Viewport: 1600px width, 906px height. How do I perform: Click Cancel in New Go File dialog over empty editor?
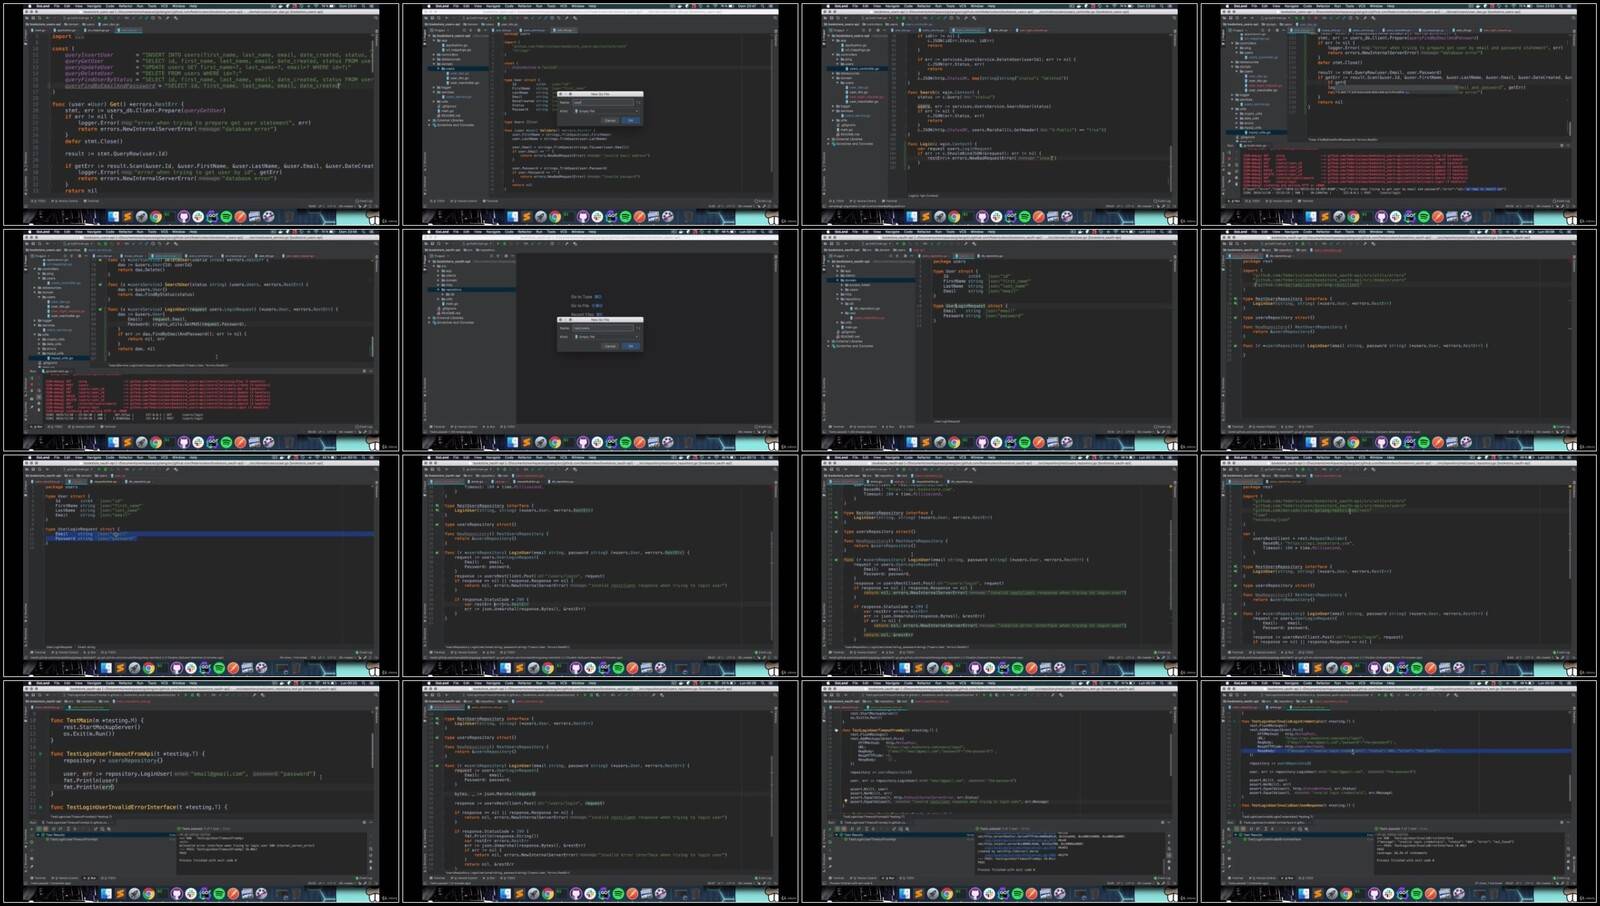(x=610, y=346)
